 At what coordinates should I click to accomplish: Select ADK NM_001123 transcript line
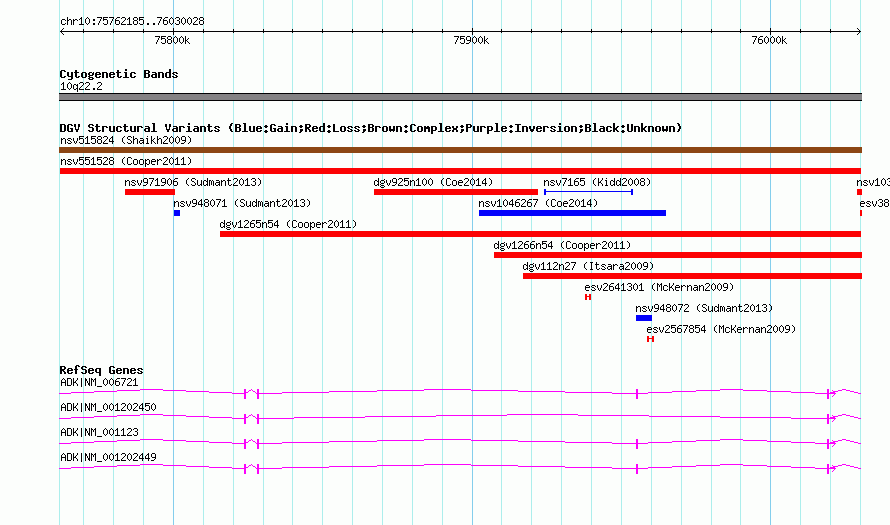460,443
